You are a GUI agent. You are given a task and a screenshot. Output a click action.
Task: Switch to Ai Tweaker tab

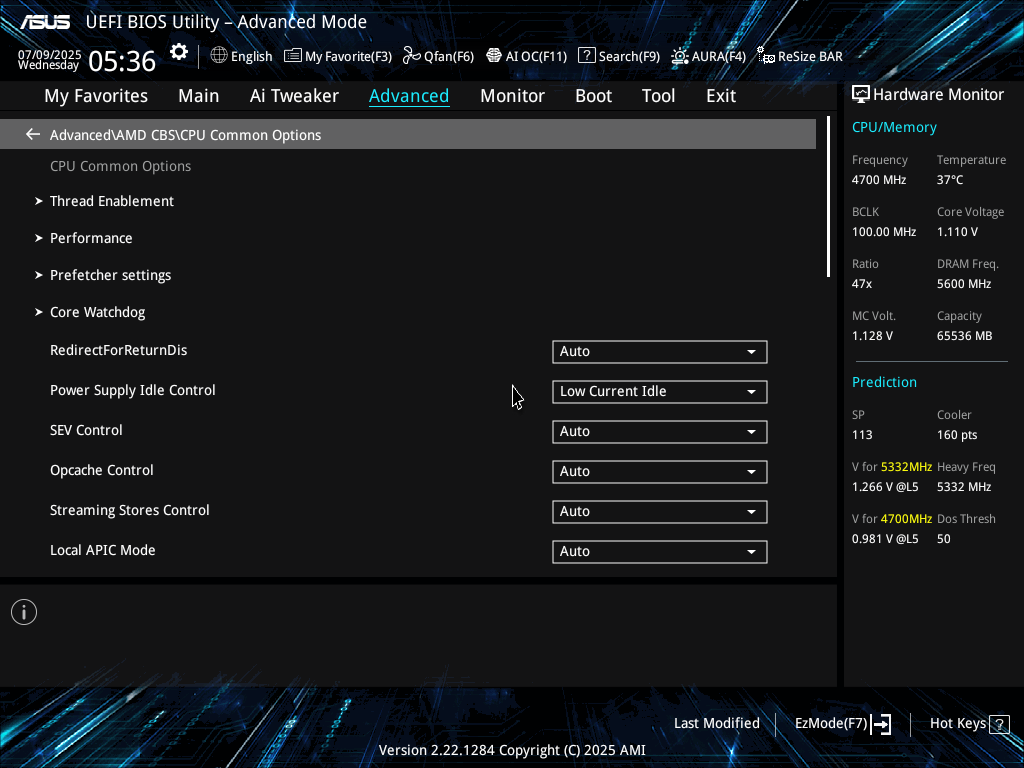coord(294,96)
